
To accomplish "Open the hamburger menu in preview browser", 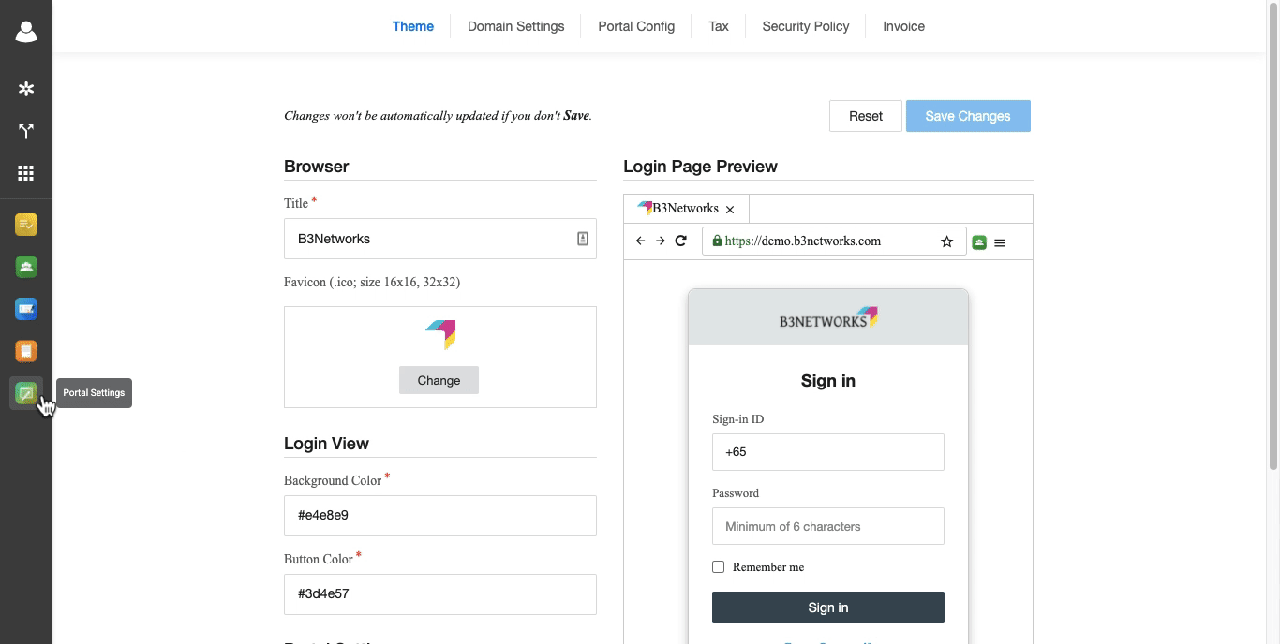I will pyautogui.click(x=1000, y=242).
